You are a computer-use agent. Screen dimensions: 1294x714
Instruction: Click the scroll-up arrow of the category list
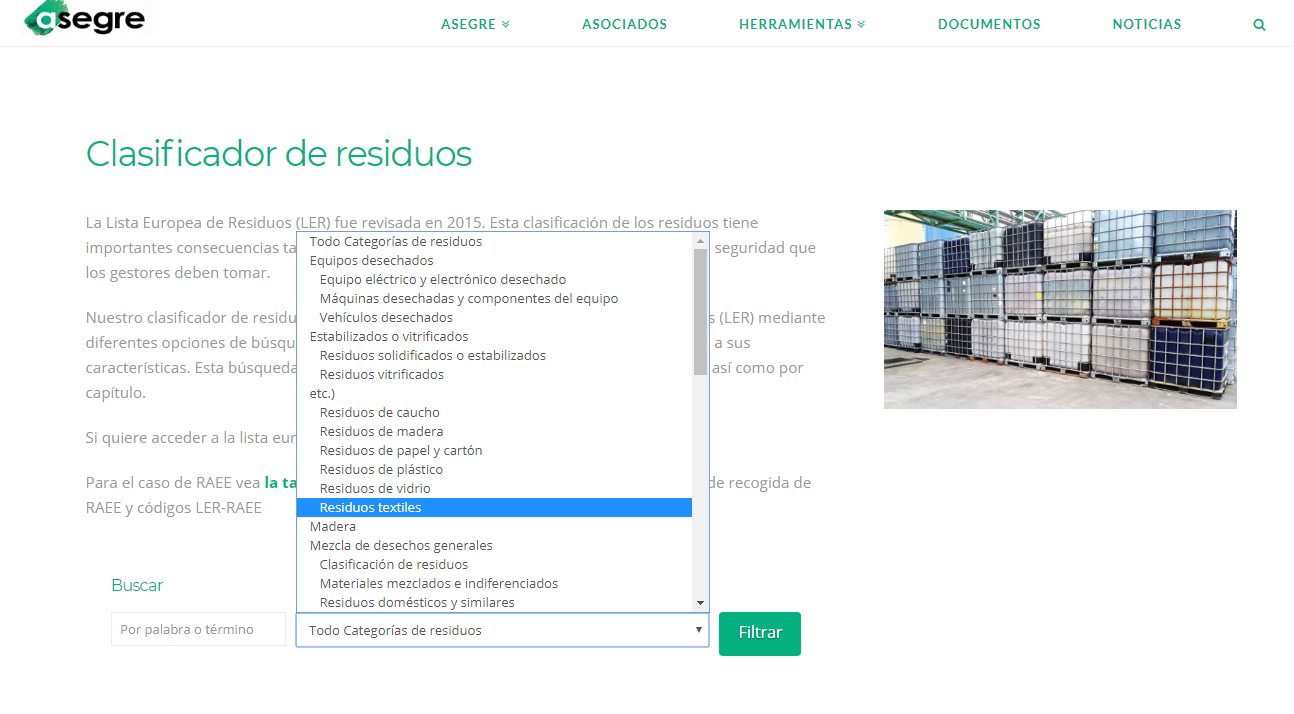coord(700,241)
